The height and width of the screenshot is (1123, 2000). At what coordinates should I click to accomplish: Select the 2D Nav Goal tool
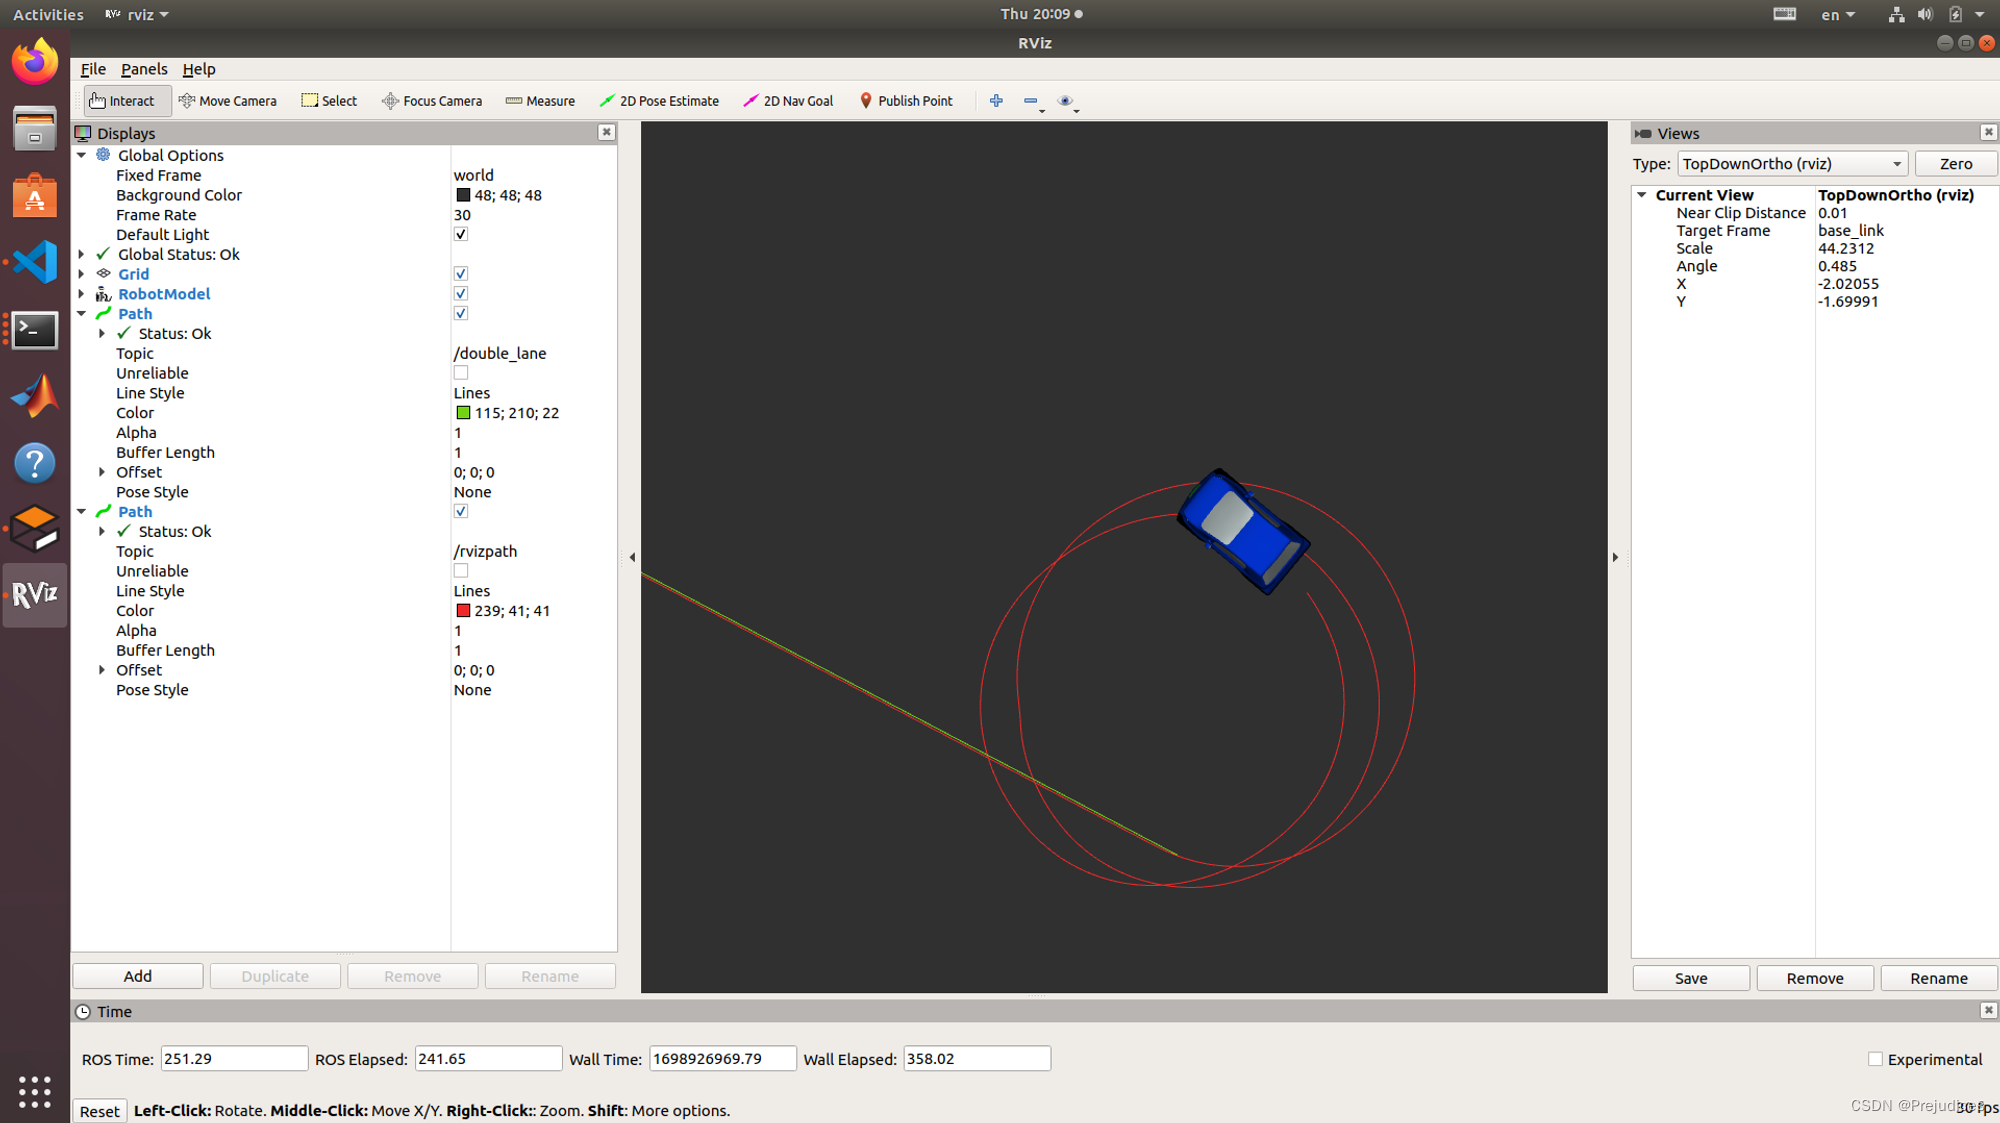[x=790, y=100]
